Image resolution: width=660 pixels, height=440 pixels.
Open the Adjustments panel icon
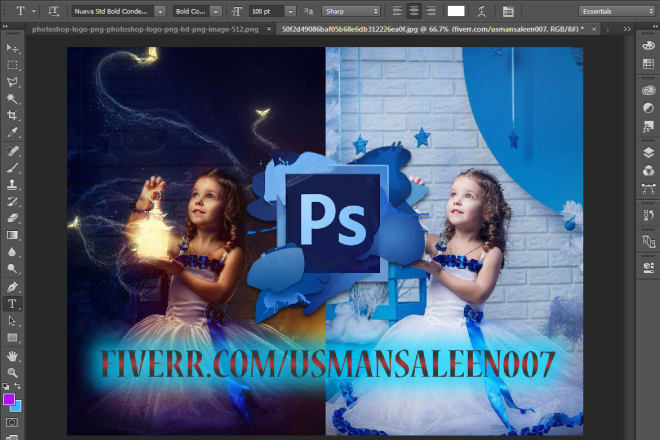click(x=648, y=108)
